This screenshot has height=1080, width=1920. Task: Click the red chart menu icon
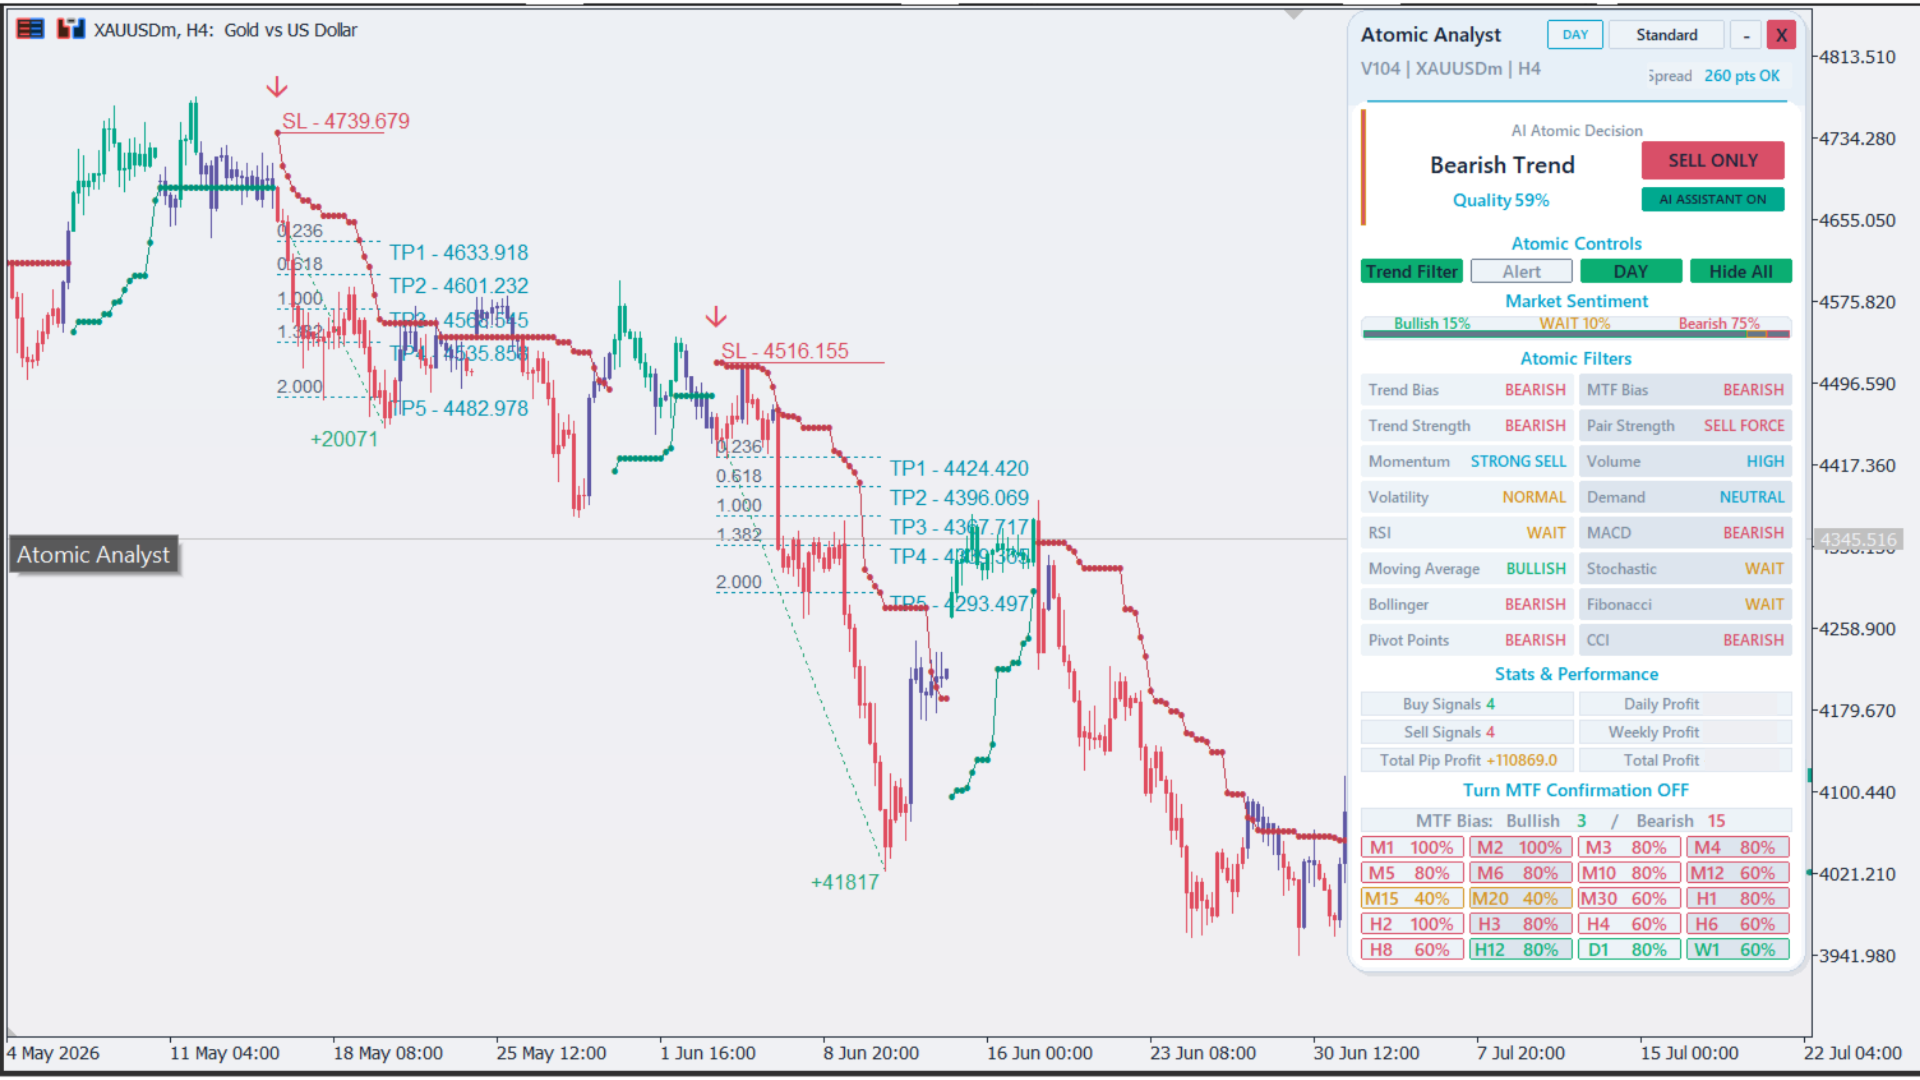[30, 29]
